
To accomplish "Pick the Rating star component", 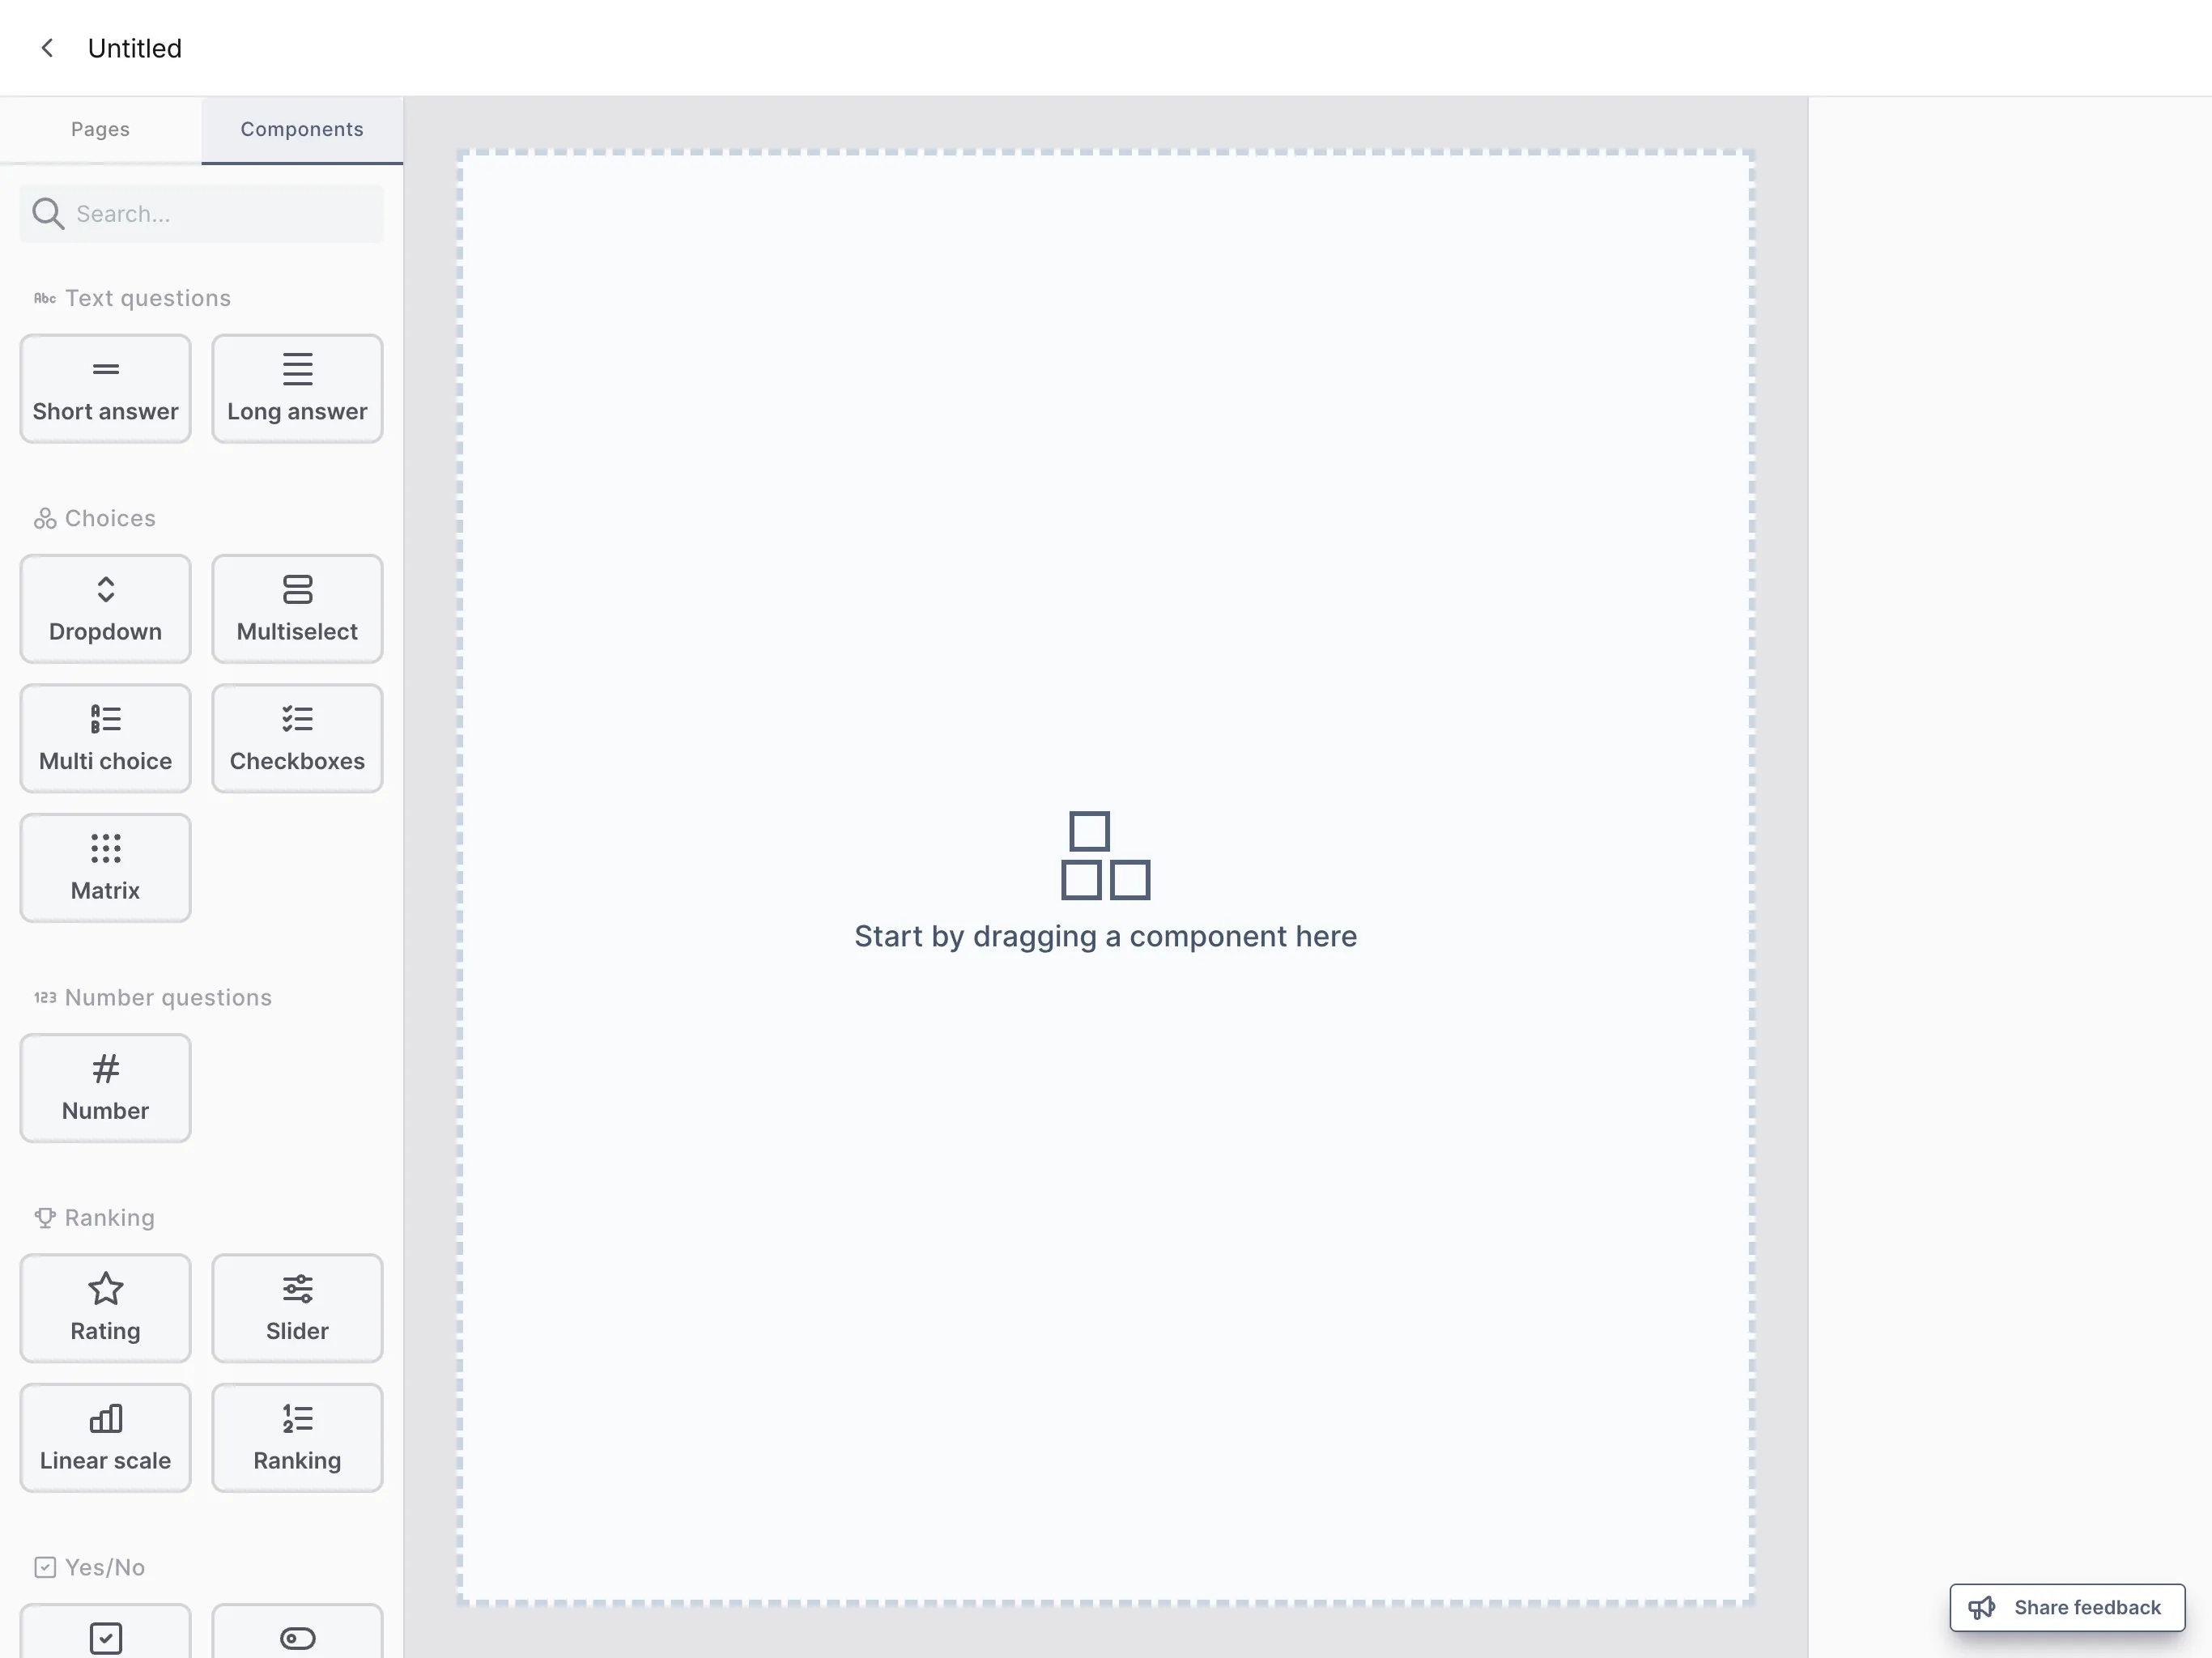I will coord(105,1308).
